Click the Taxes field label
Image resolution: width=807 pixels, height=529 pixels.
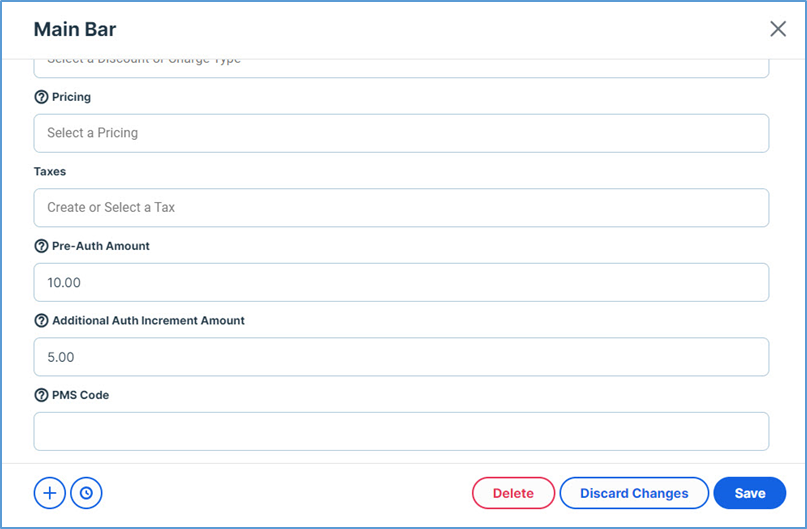(50, 172)
